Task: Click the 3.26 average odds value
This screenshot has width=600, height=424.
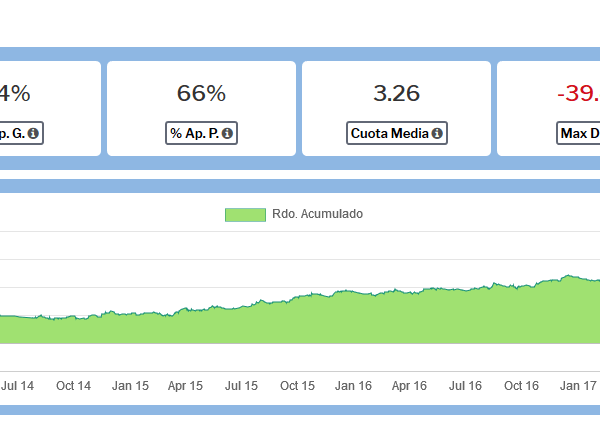Action: [x=396, y=94]
